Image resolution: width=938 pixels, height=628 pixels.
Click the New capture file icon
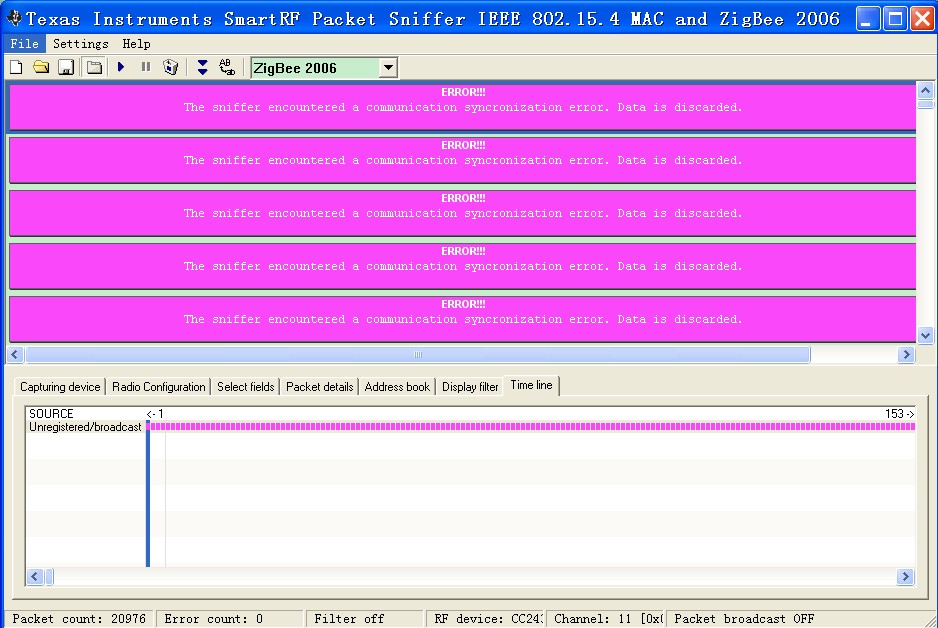(16, 68)
